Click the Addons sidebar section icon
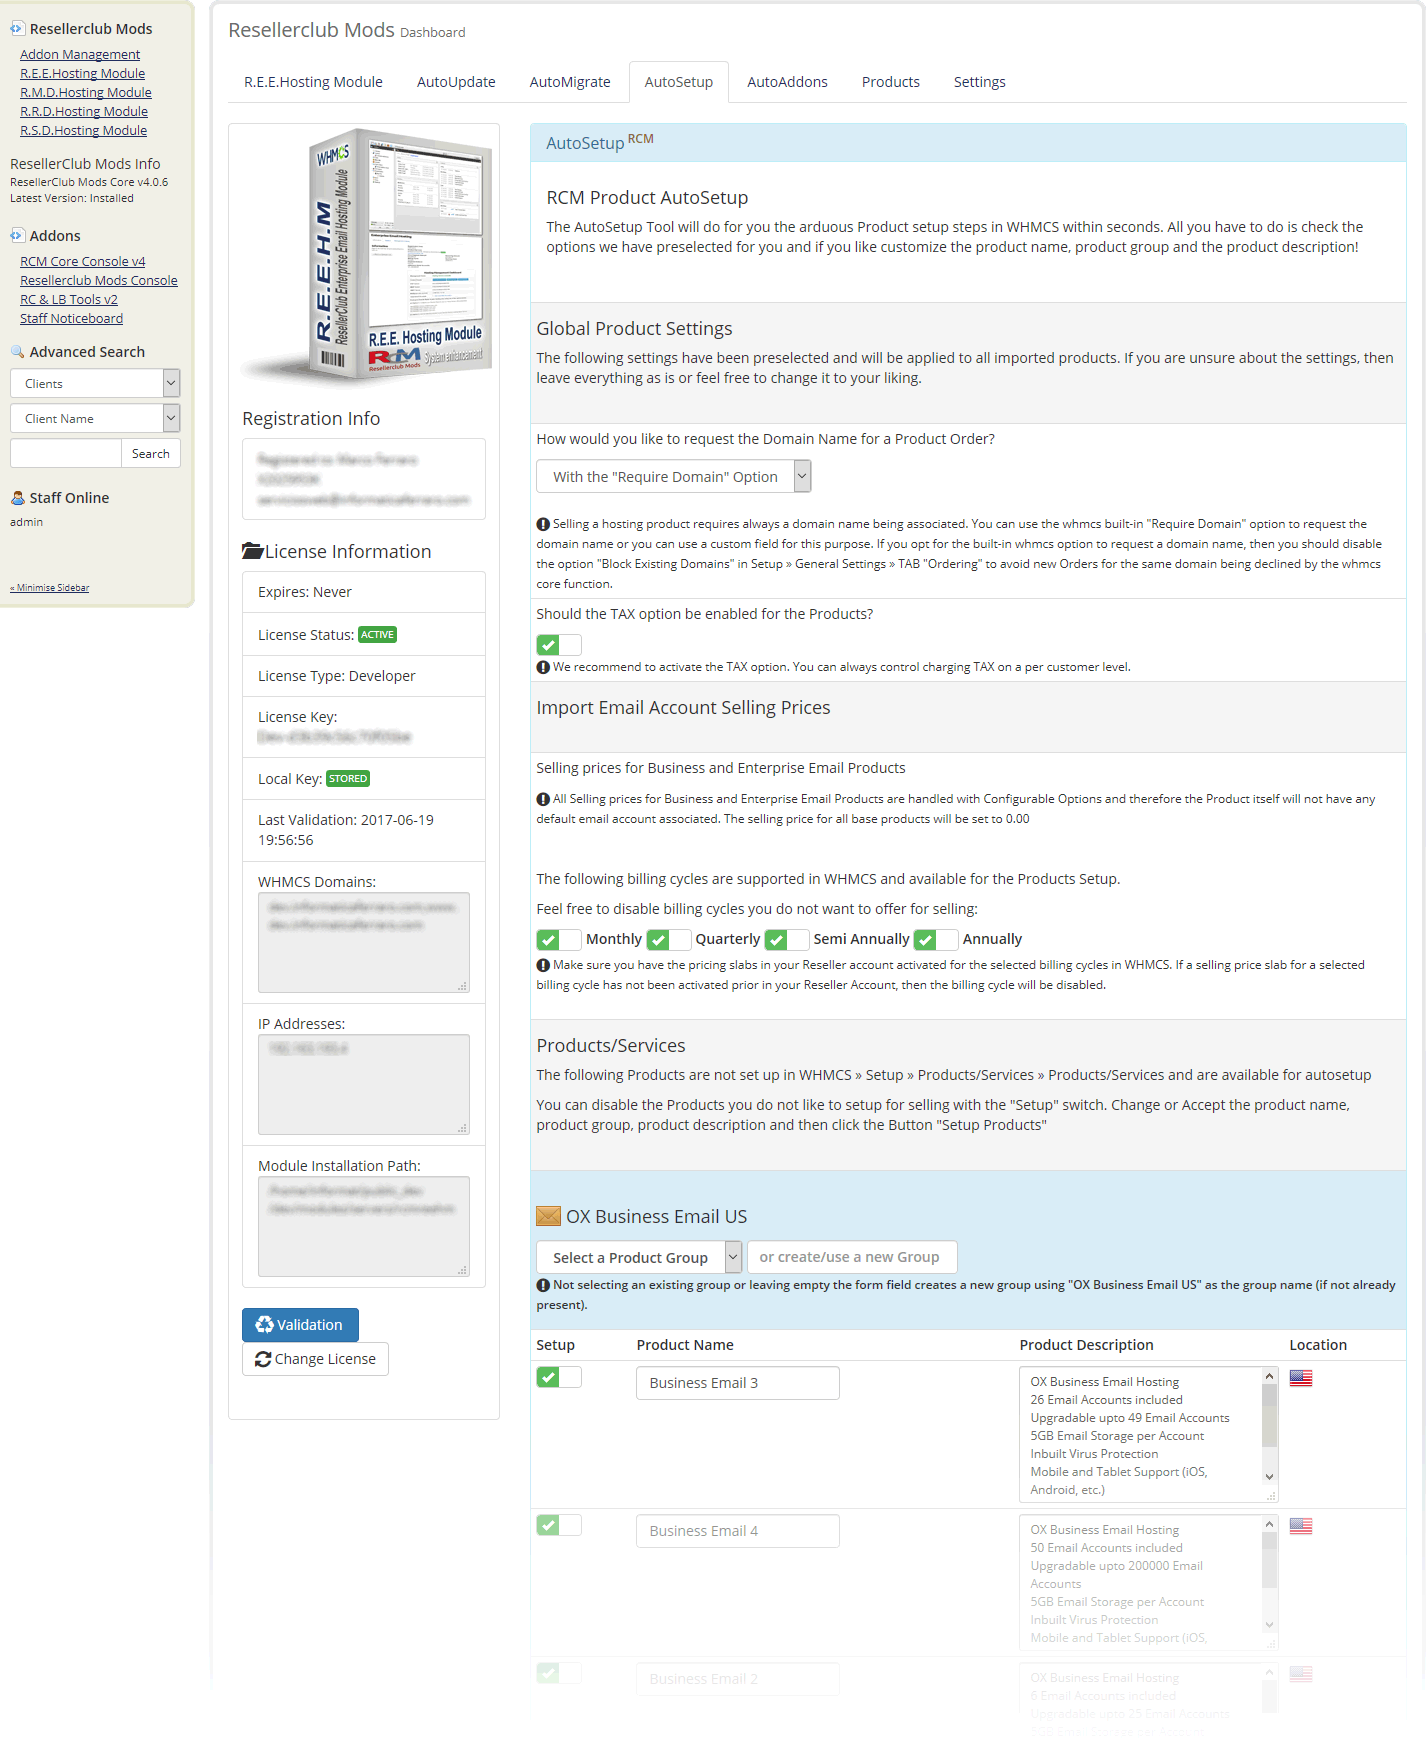The image size is (1426, 1752). point(17,235)
